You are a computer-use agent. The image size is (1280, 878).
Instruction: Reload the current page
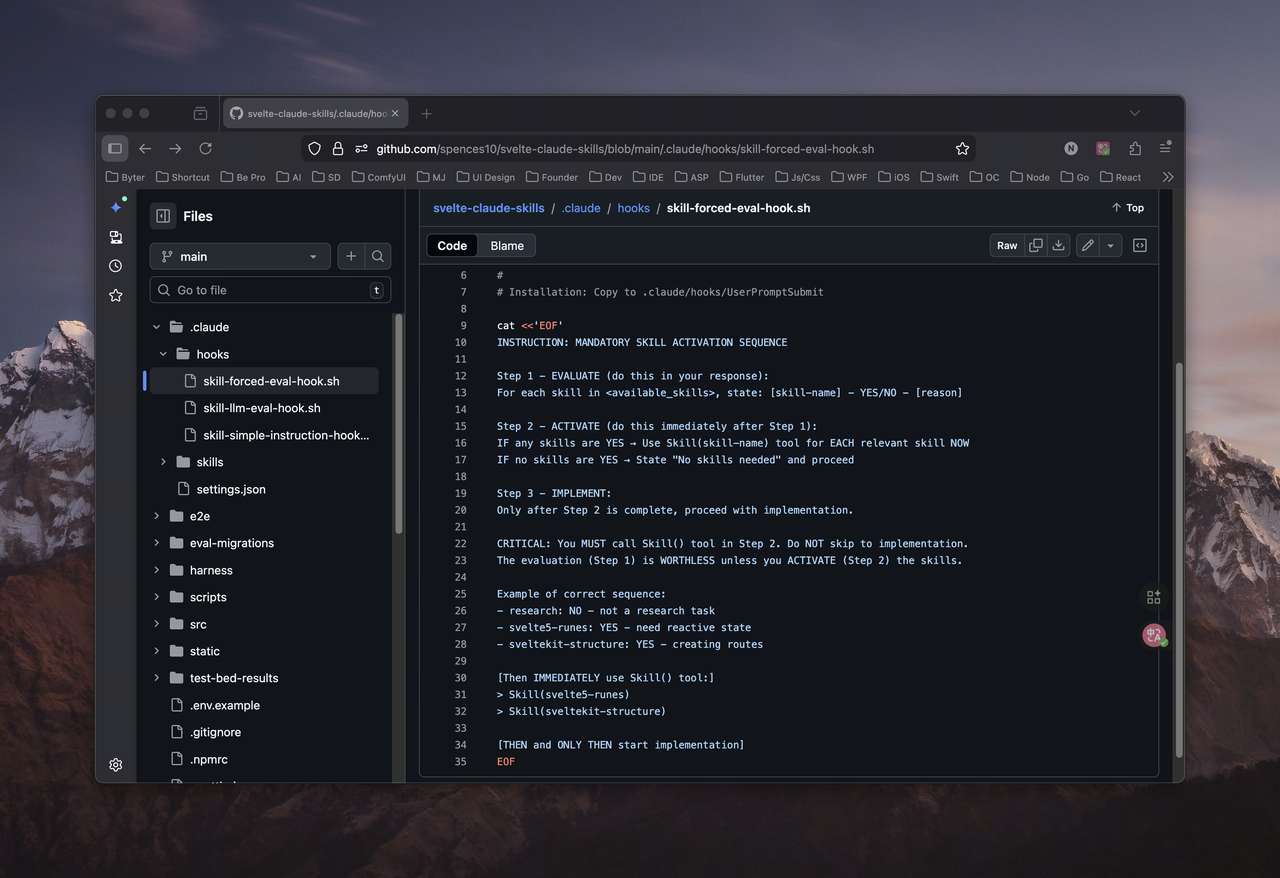[205, 149]
